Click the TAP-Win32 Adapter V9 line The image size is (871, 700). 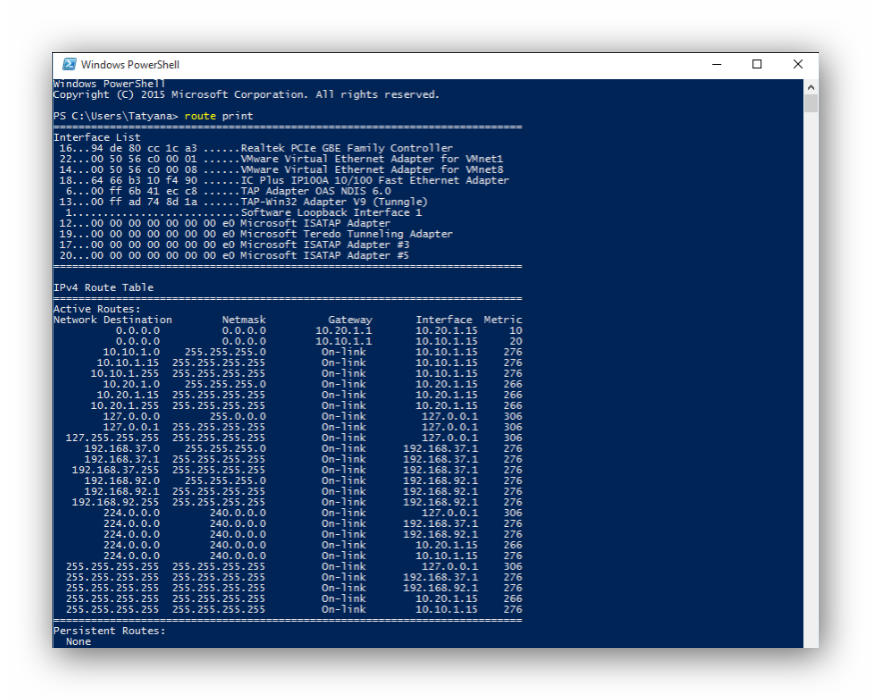point(243,202)
